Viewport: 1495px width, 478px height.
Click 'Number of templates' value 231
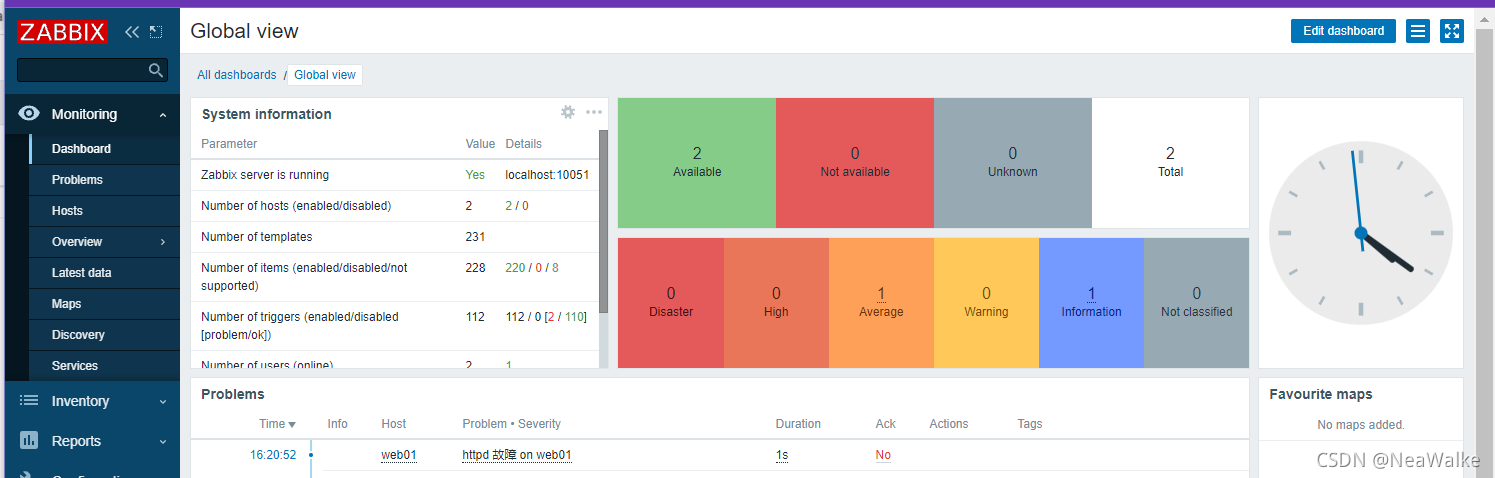475,237
